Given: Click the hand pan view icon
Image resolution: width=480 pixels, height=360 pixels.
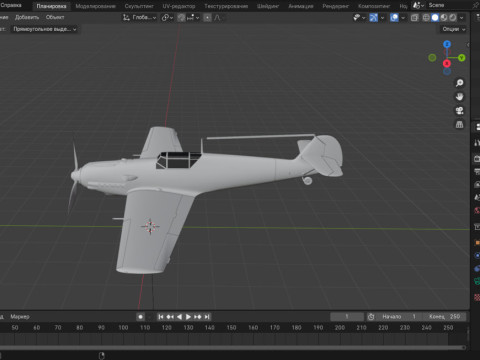Looking at the screenshot, I should tap(460, 97).
